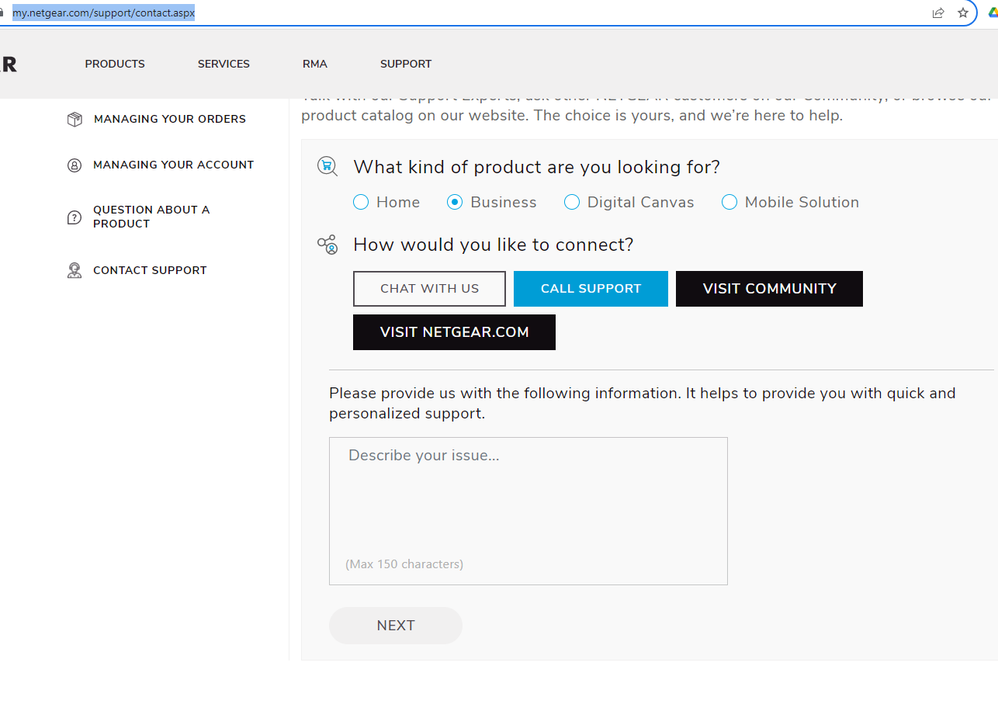Click the cart search icon by product question

coord(327,166)
